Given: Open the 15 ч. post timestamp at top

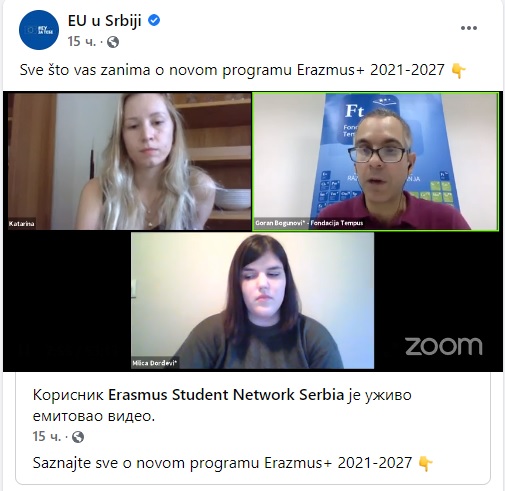Looking at the screenshot, I should [81, 42].
